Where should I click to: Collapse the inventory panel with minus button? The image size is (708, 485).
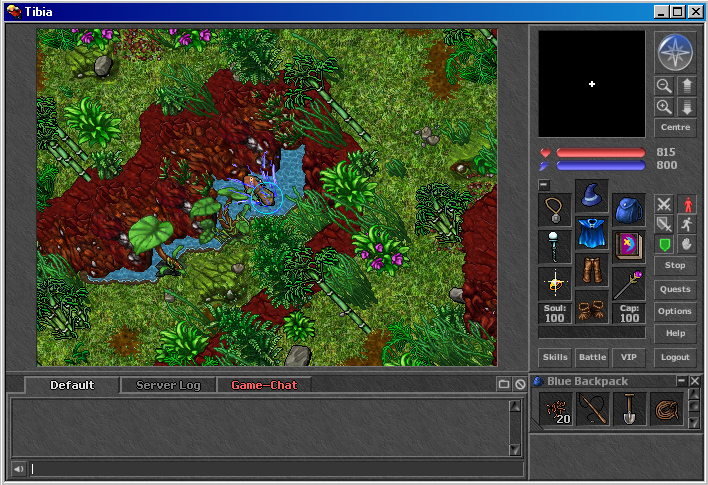pyautogui.click(x=544, y=185)
